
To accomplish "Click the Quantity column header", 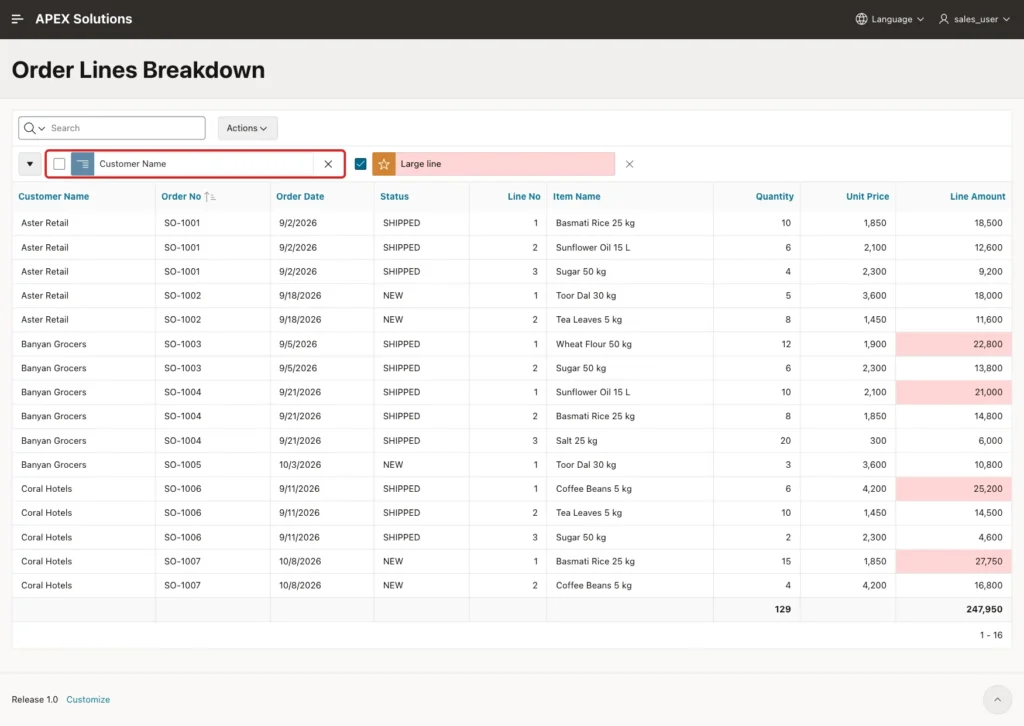I will (775, 197).
